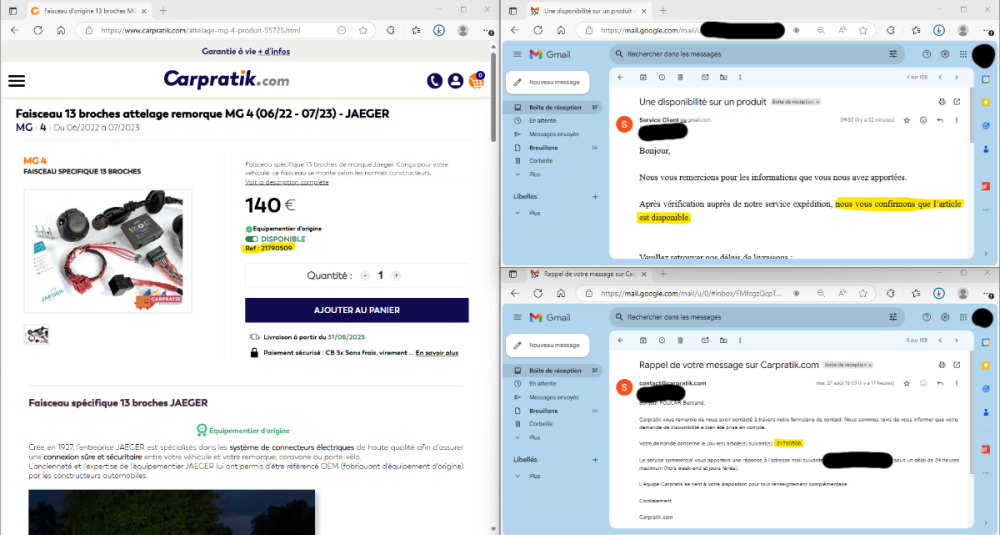
Task: Increase quantity with the plus button
Action: 396,275
